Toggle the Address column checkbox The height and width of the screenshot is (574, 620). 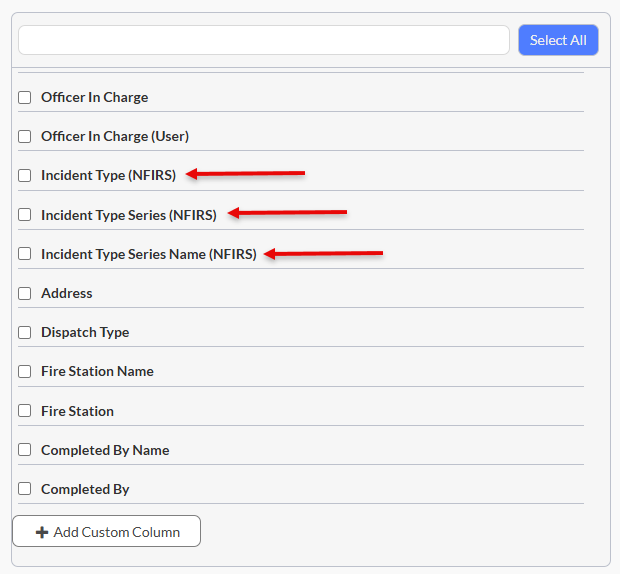pyautogui.click(x=25, y=293)
